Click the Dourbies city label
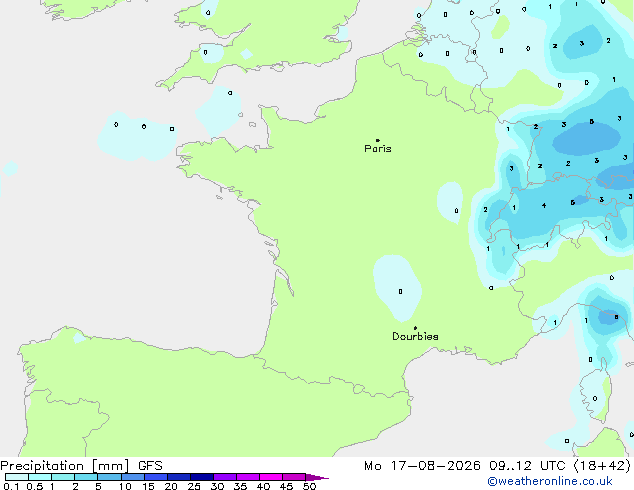The height and width of the screenshot is (490, 634). [x=415, y=336]
